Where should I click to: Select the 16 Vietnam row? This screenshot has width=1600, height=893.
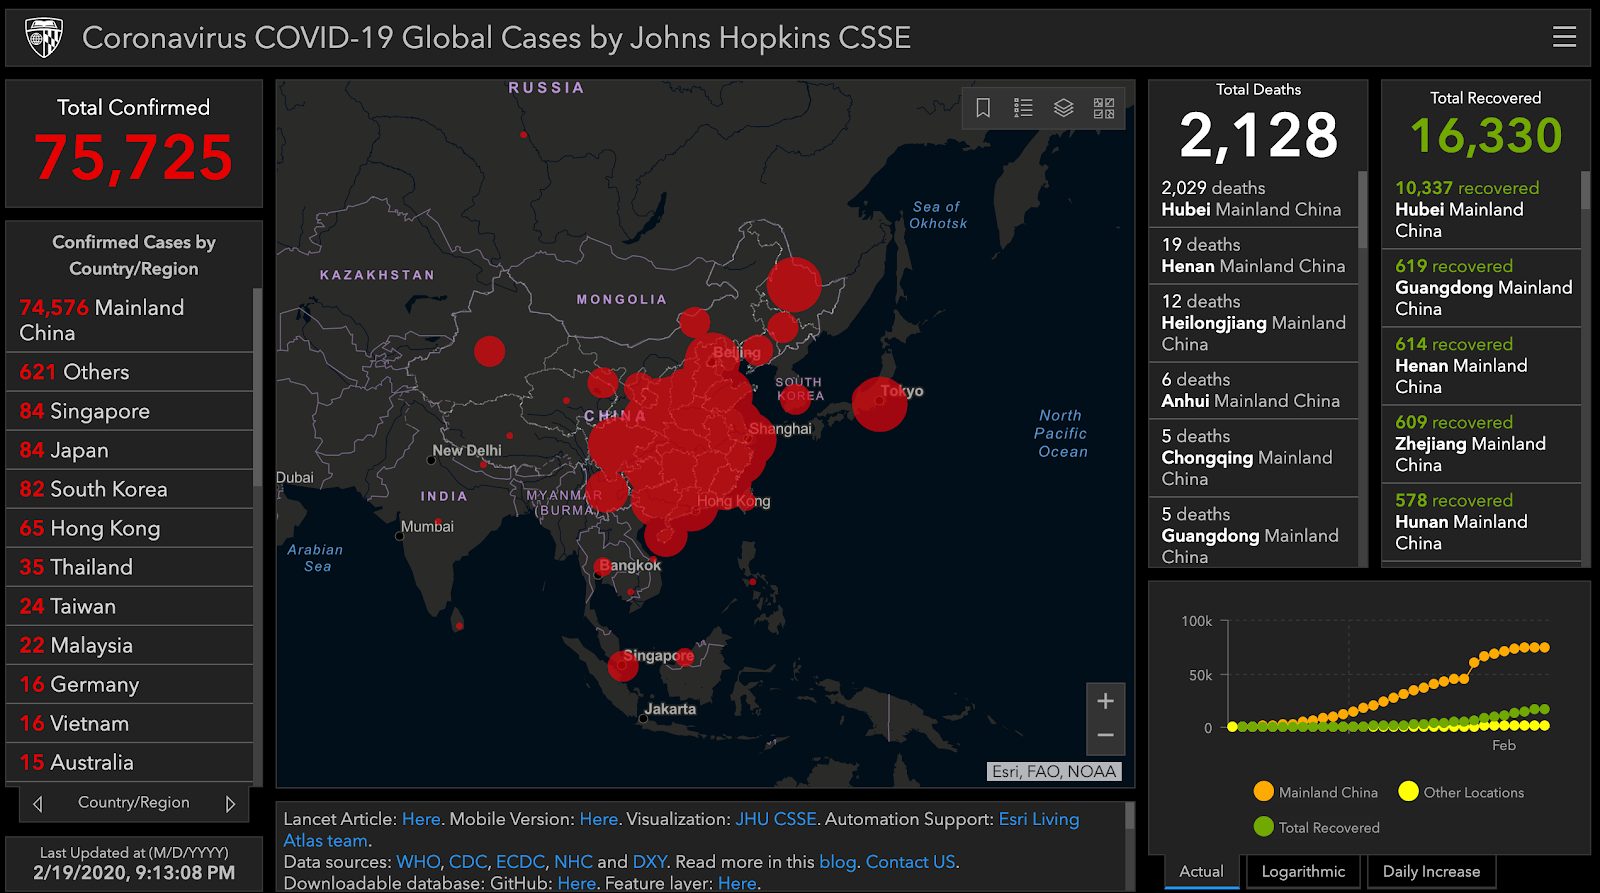tap(129, 723)
